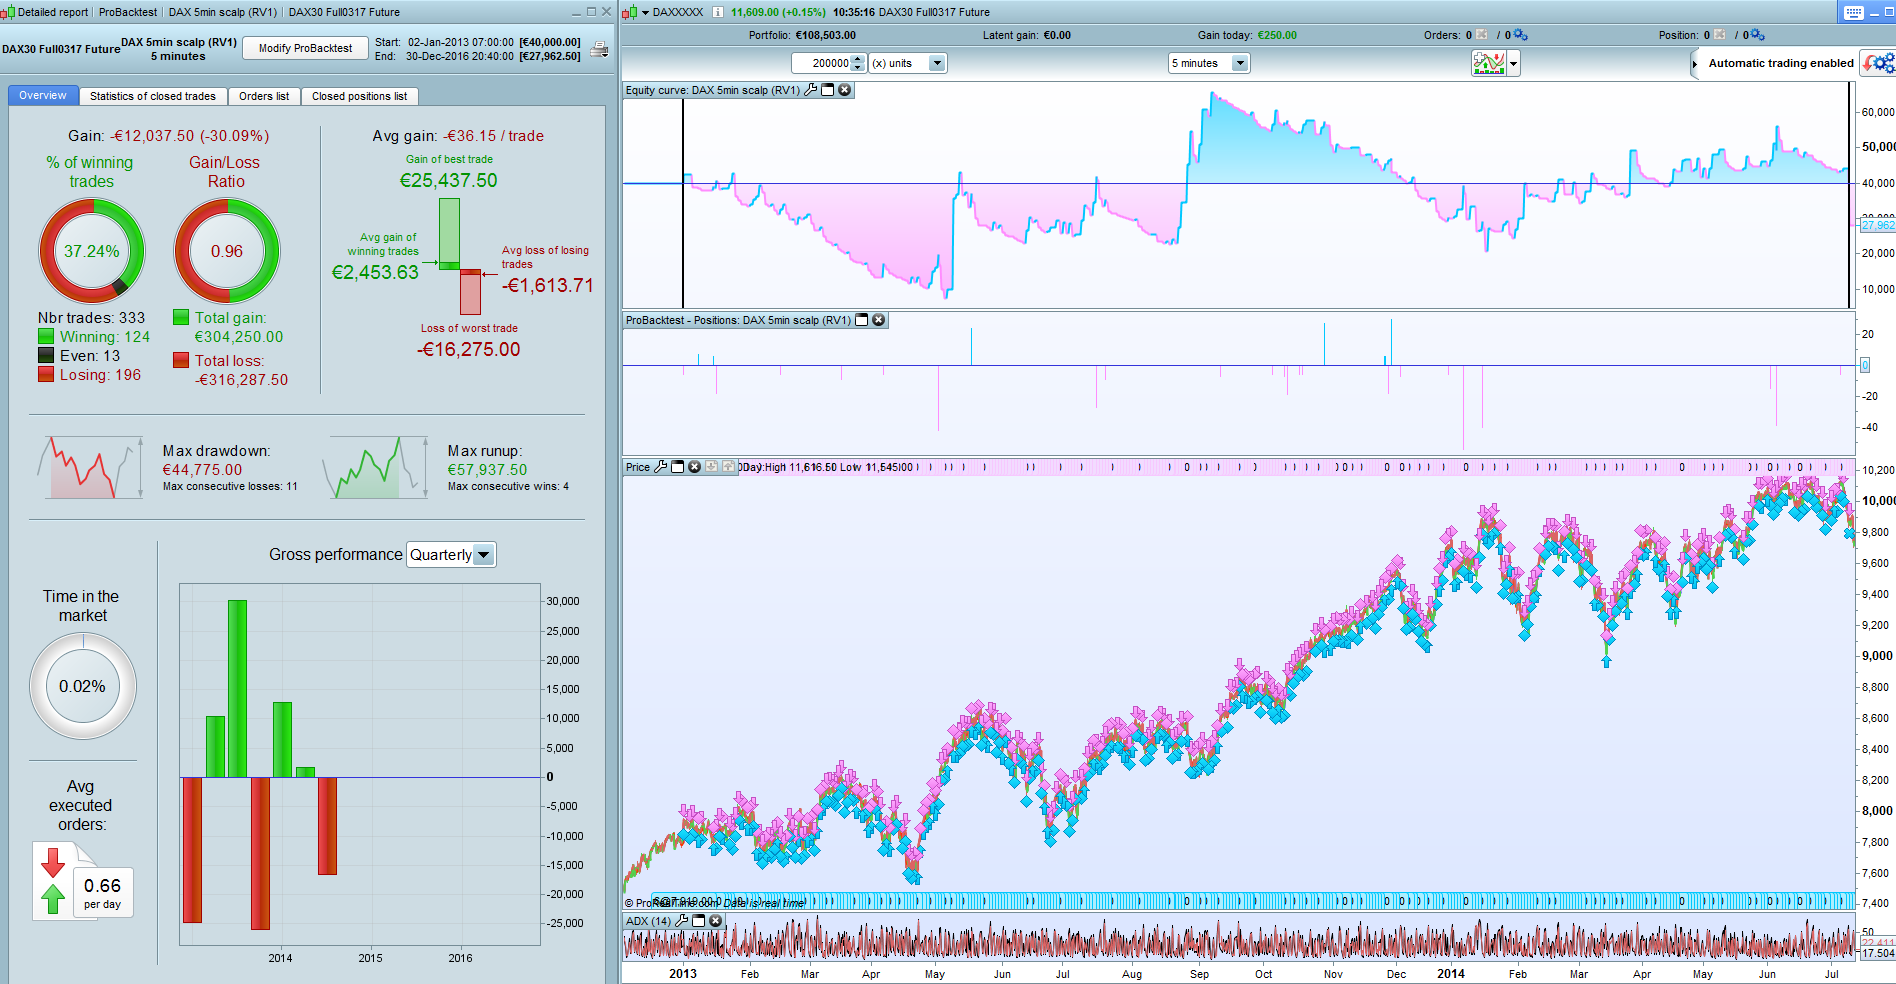This screenshot has width=1896, height=984.
Task: Expand the 5 minutes timeframe dropdown
Action: (1240, 63)
